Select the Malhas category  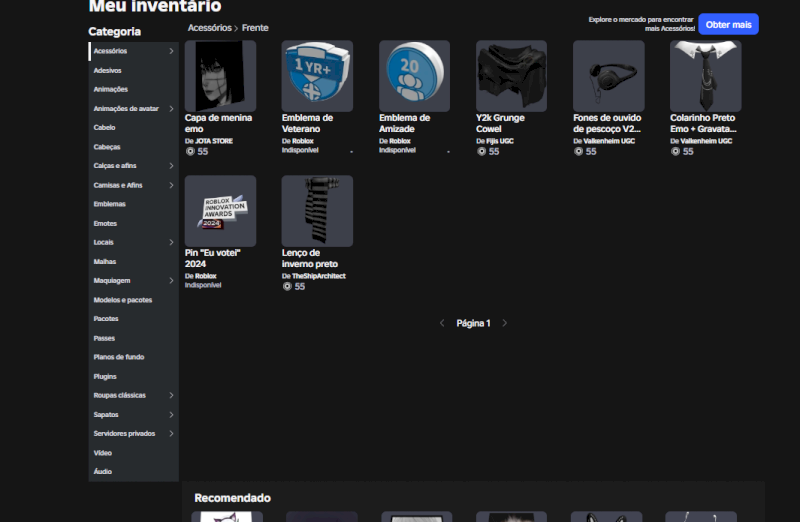coord(134,262)
